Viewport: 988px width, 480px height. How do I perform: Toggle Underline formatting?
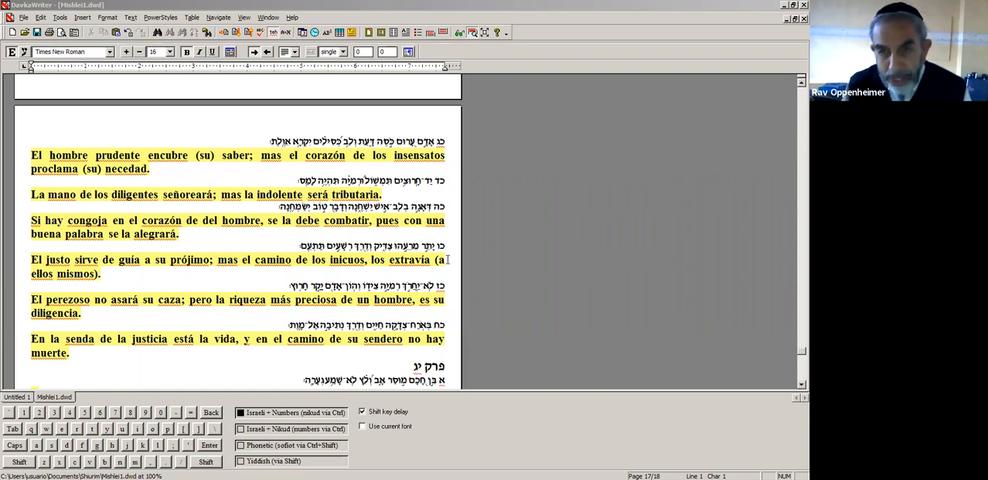(212, 52)
